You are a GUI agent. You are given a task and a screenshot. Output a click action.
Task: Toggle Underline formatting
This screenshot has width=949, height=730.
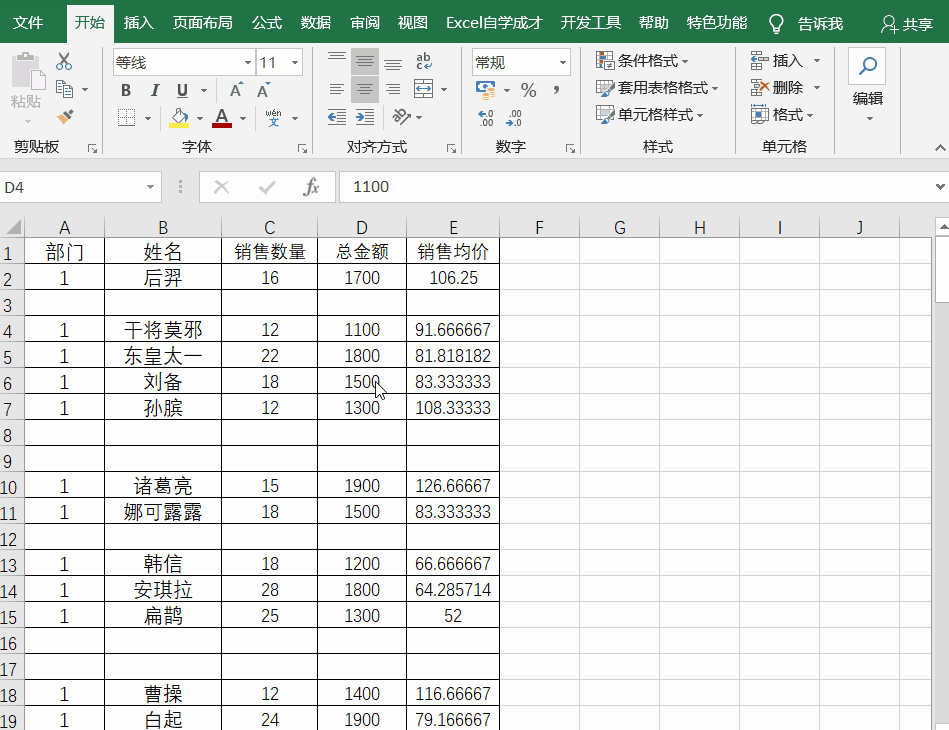[x=182, y=90]
